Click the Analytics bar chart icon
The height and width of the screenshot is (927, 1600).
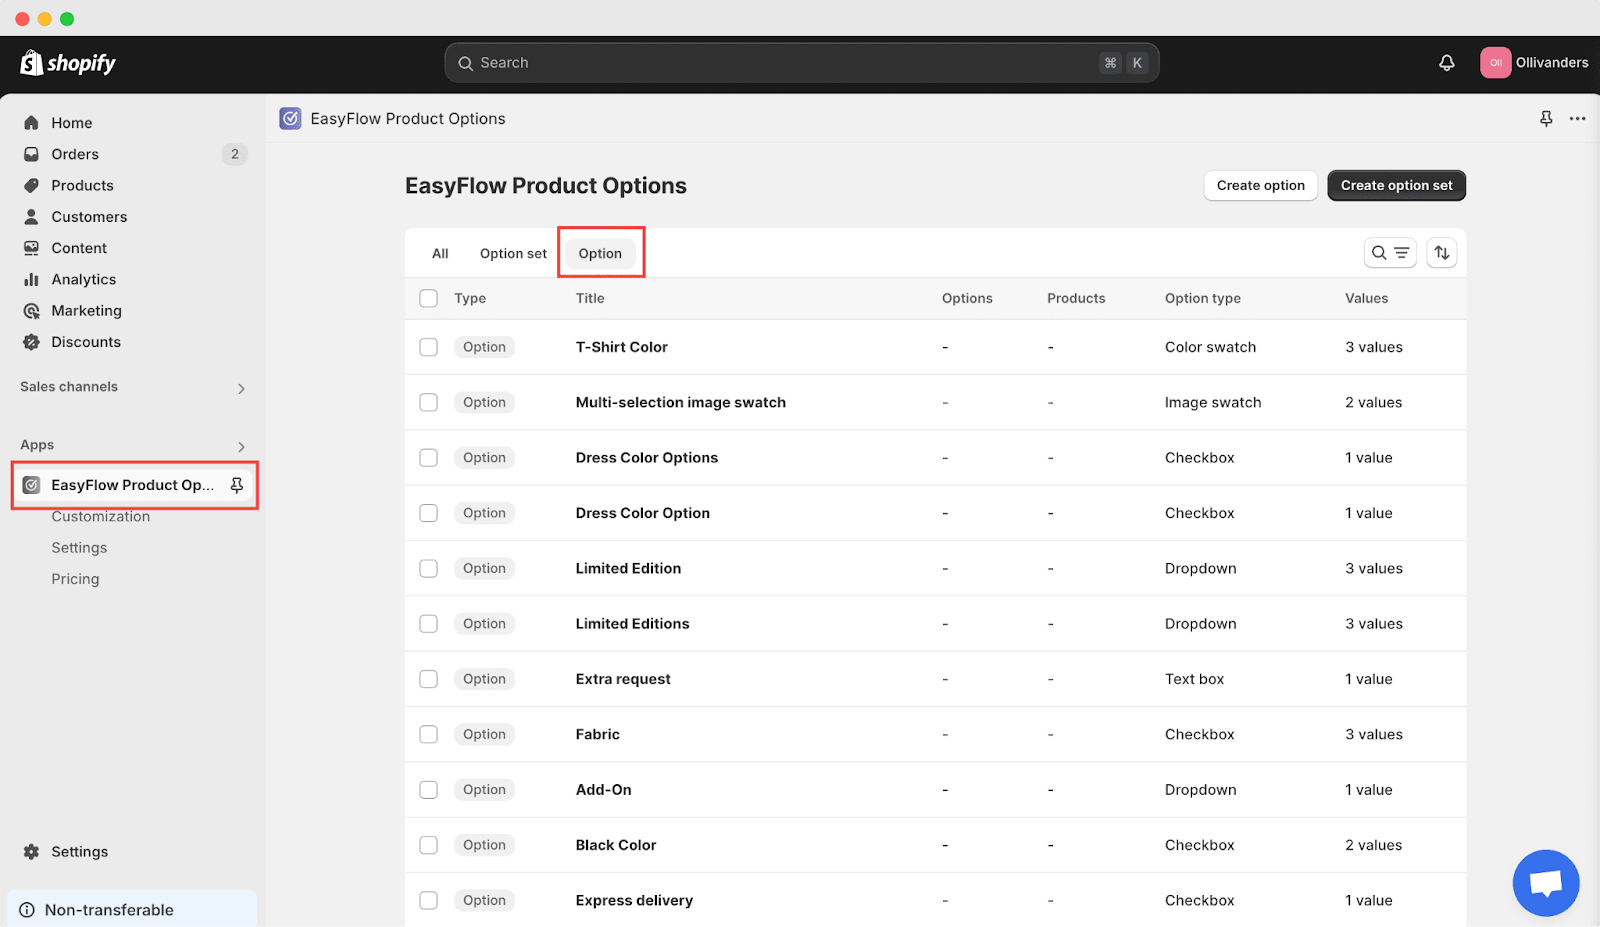coord(31,279)
